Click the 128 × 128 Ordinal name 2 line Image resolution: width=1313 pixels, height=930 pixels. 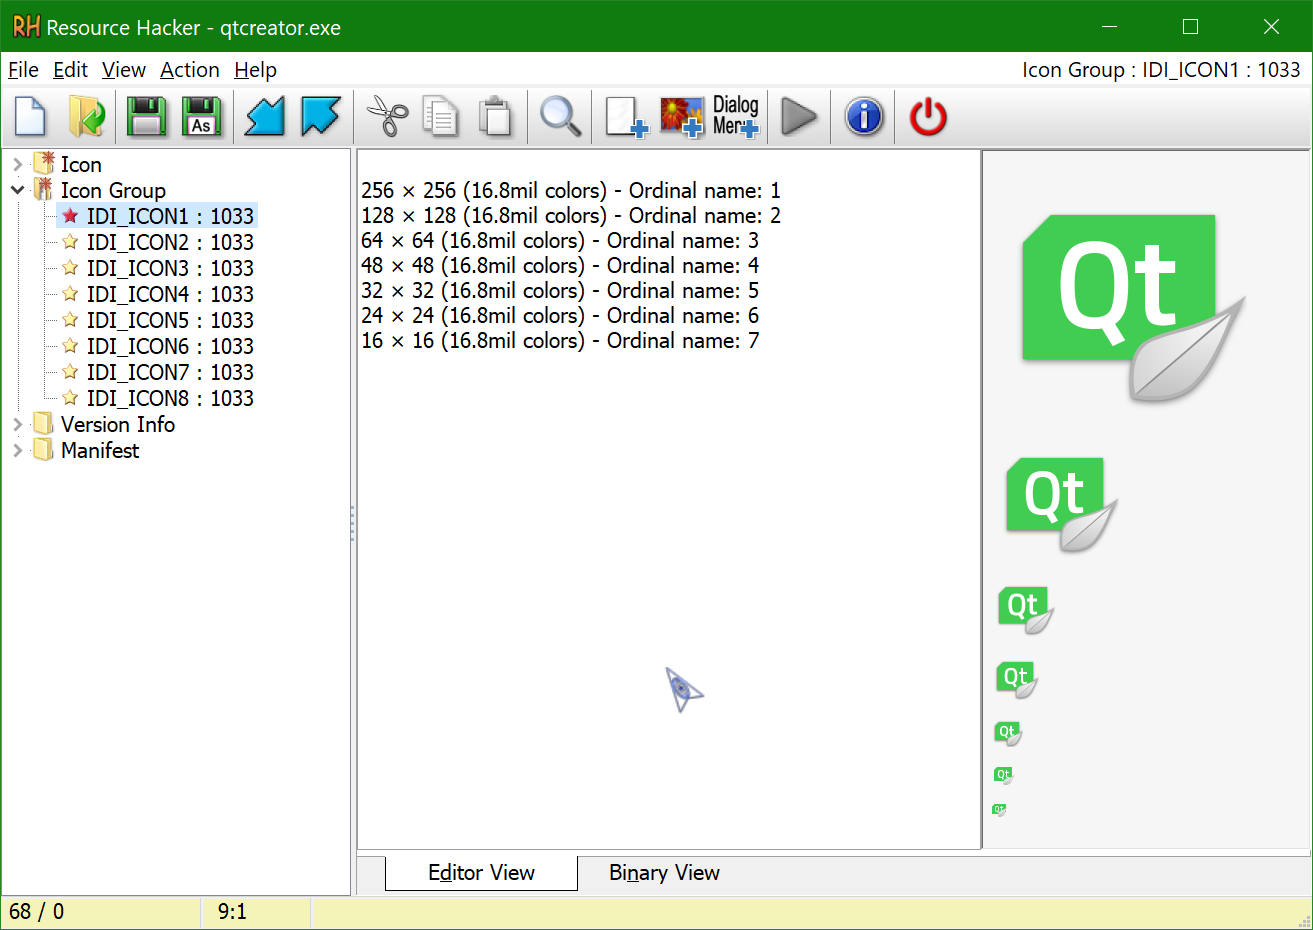click(x=571, y=215)
